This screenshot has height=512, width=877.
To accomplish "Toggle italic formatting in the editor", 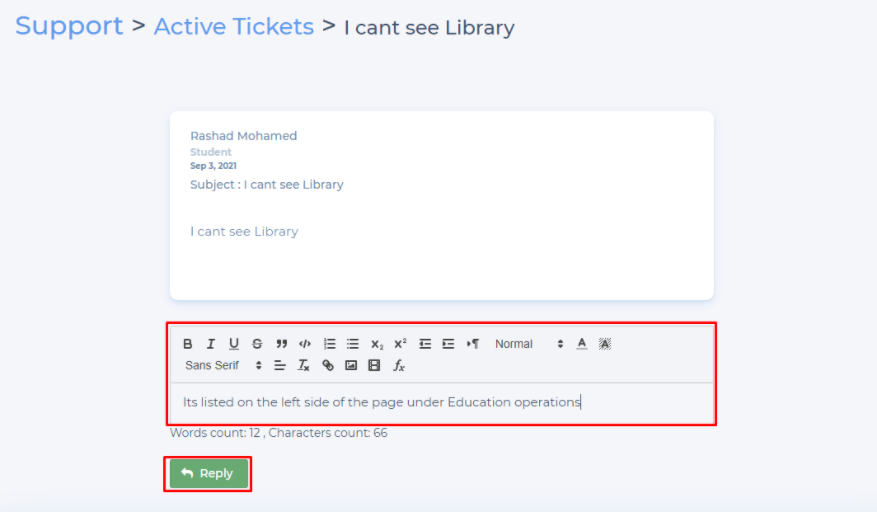I will 211,344.
